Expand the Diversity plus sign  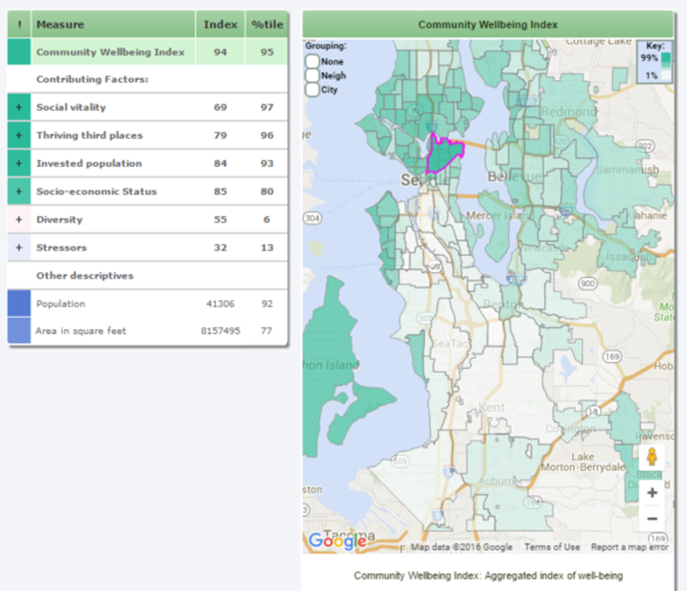(18, 219)
